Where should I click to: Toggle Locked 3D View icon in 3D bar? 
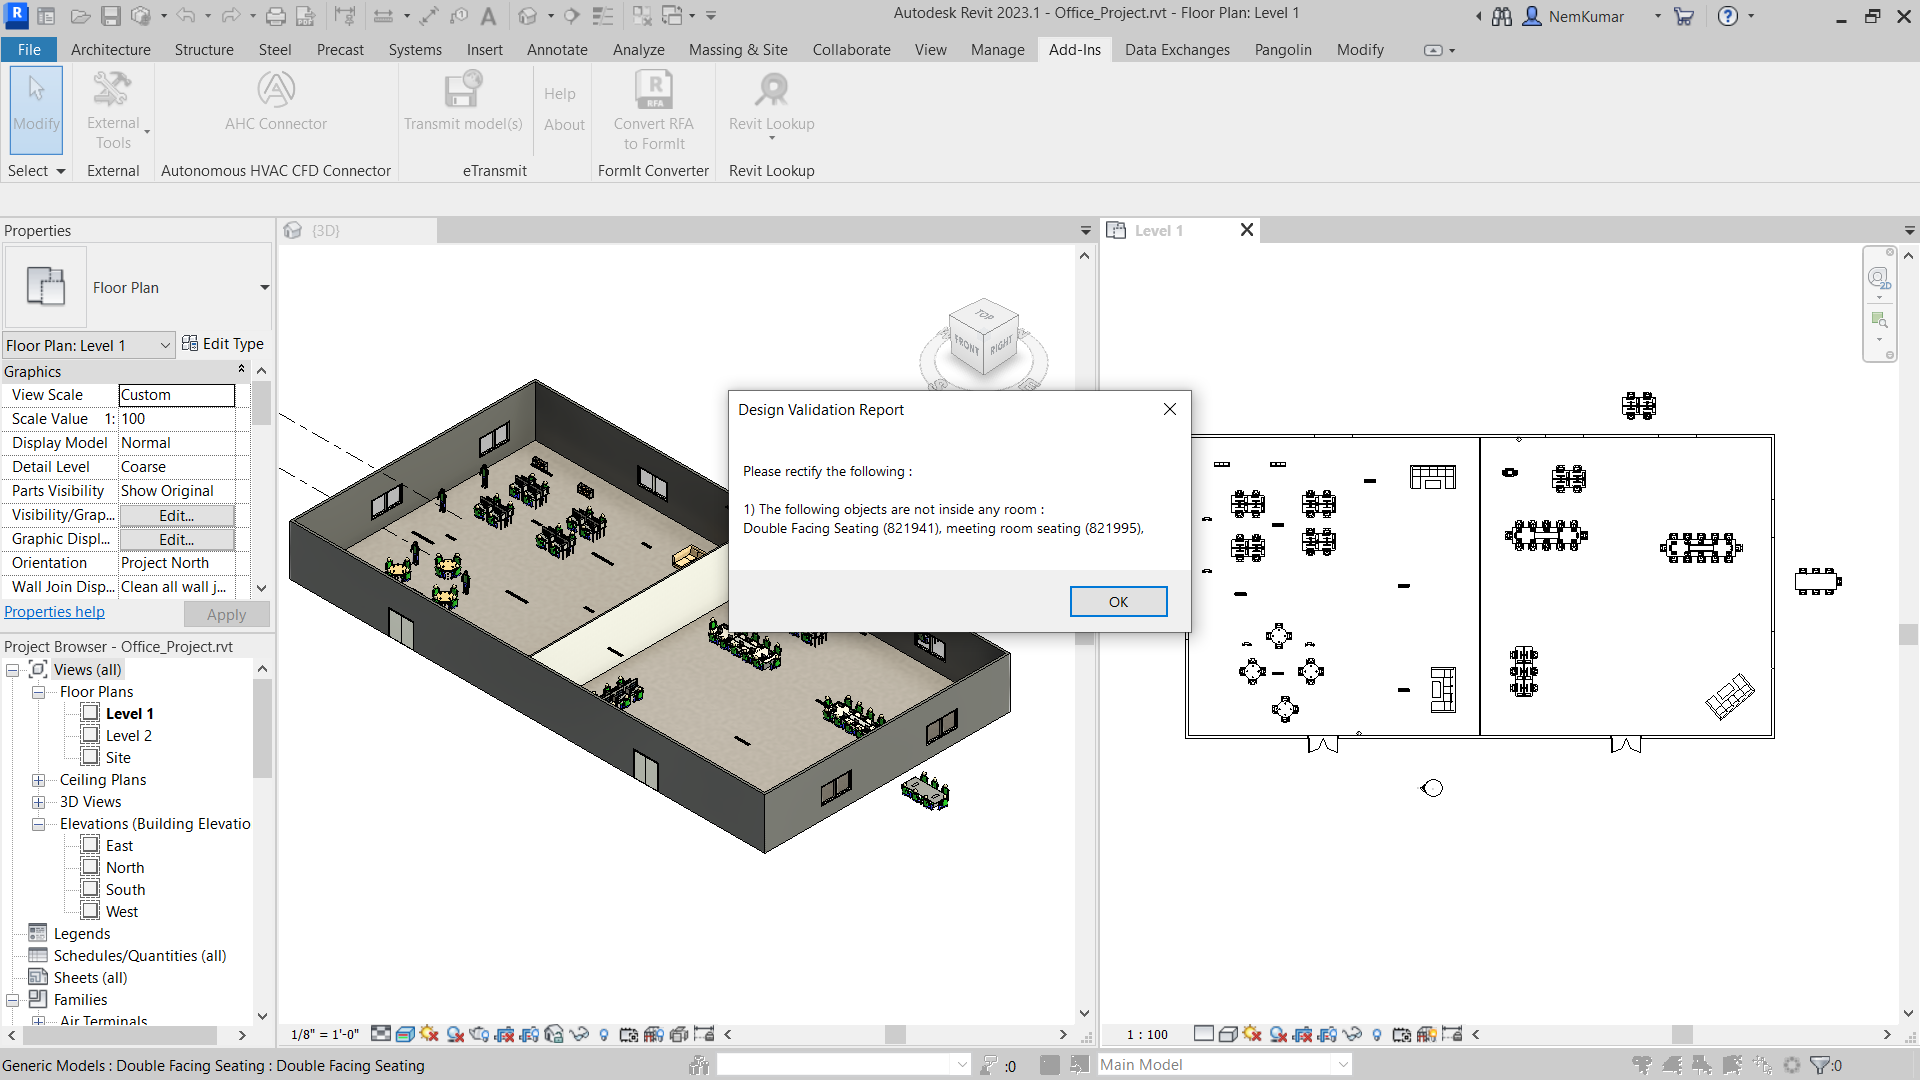[554, 1034]
